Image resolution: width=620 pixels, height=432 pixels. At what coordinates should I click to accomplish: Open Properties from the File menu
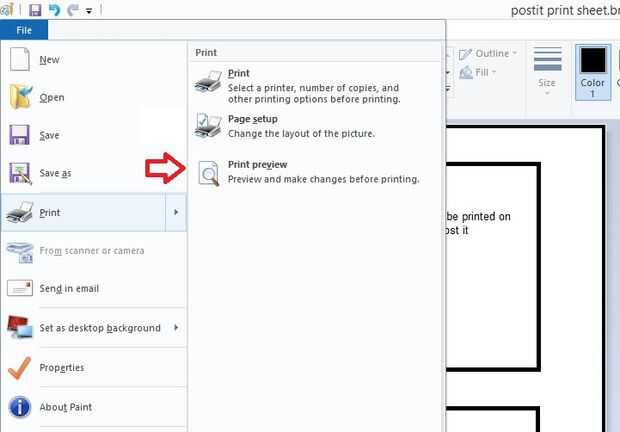coord(94,368)
